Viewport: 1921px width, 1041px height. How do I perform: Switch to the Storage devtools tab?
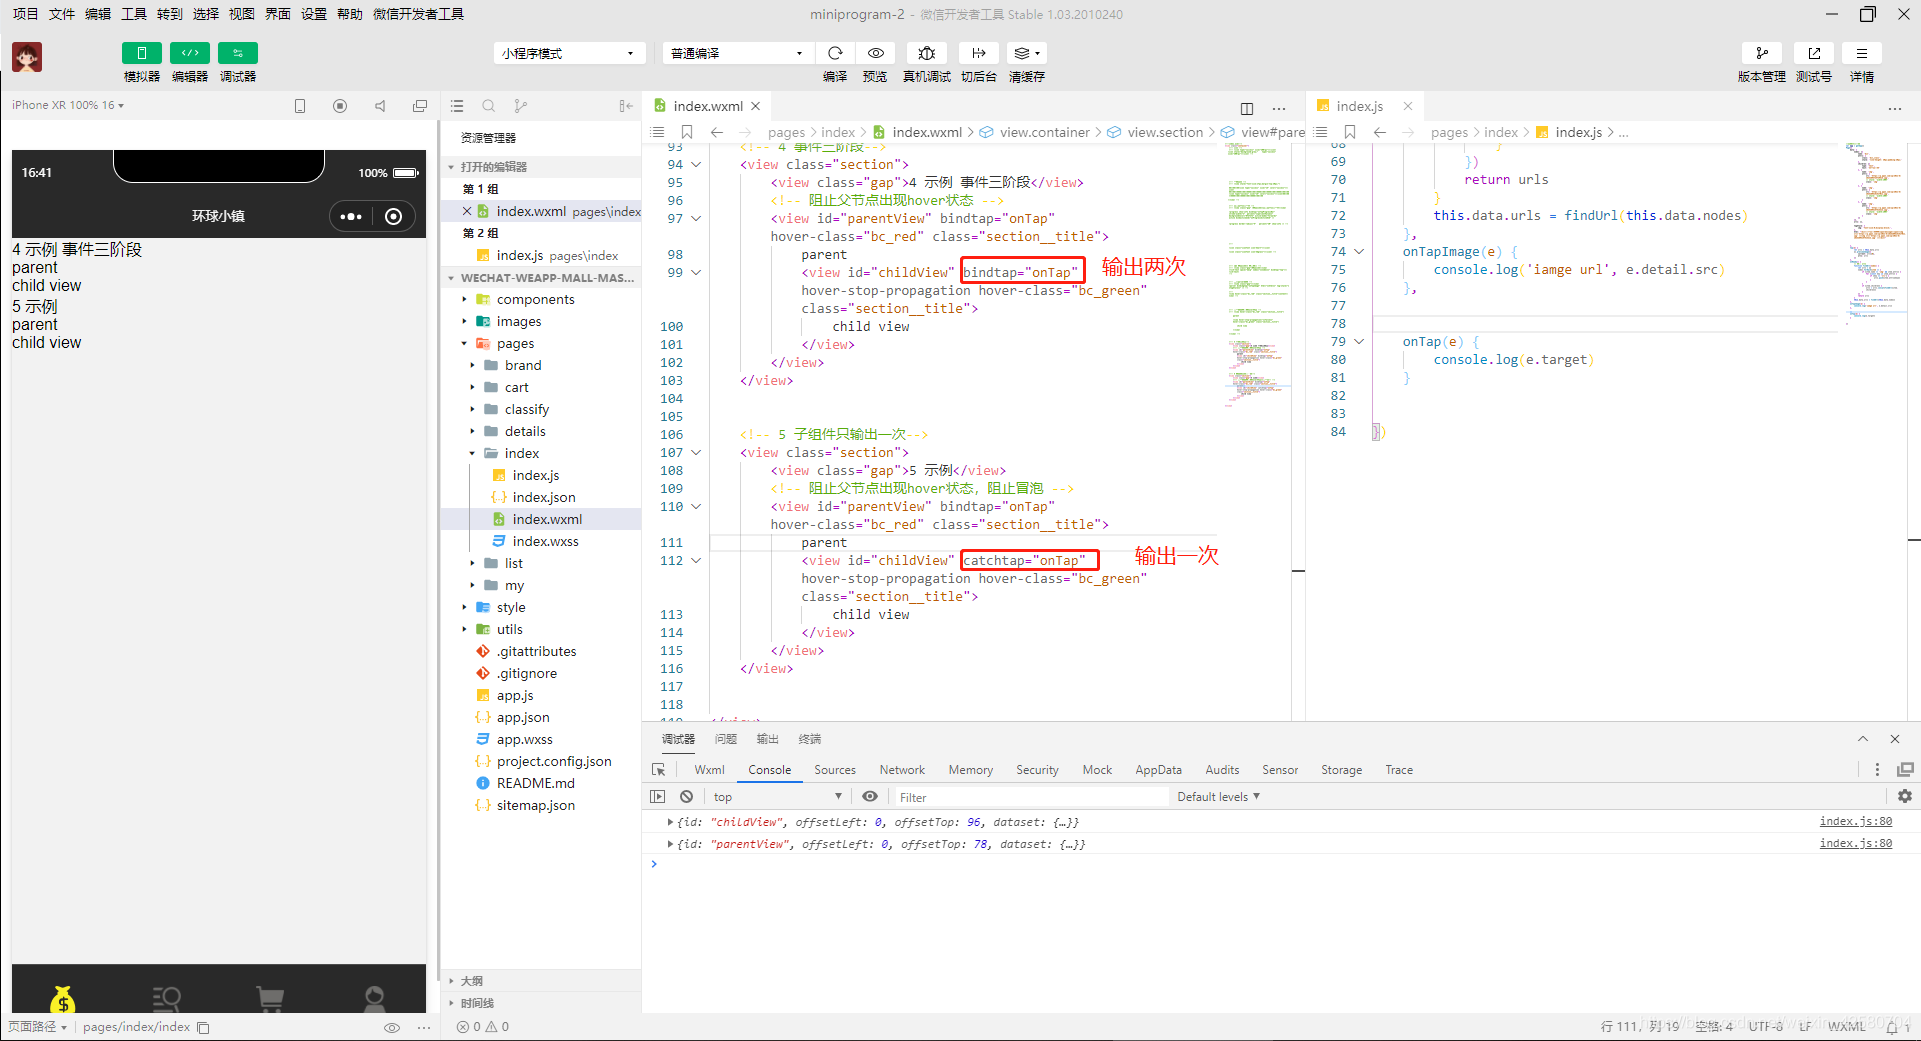coord(1341,770)
